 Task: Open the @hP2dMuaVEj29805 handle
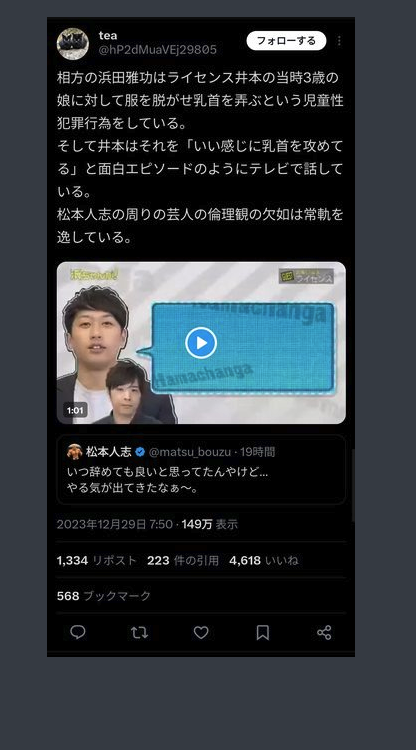[x=157, y=50]
